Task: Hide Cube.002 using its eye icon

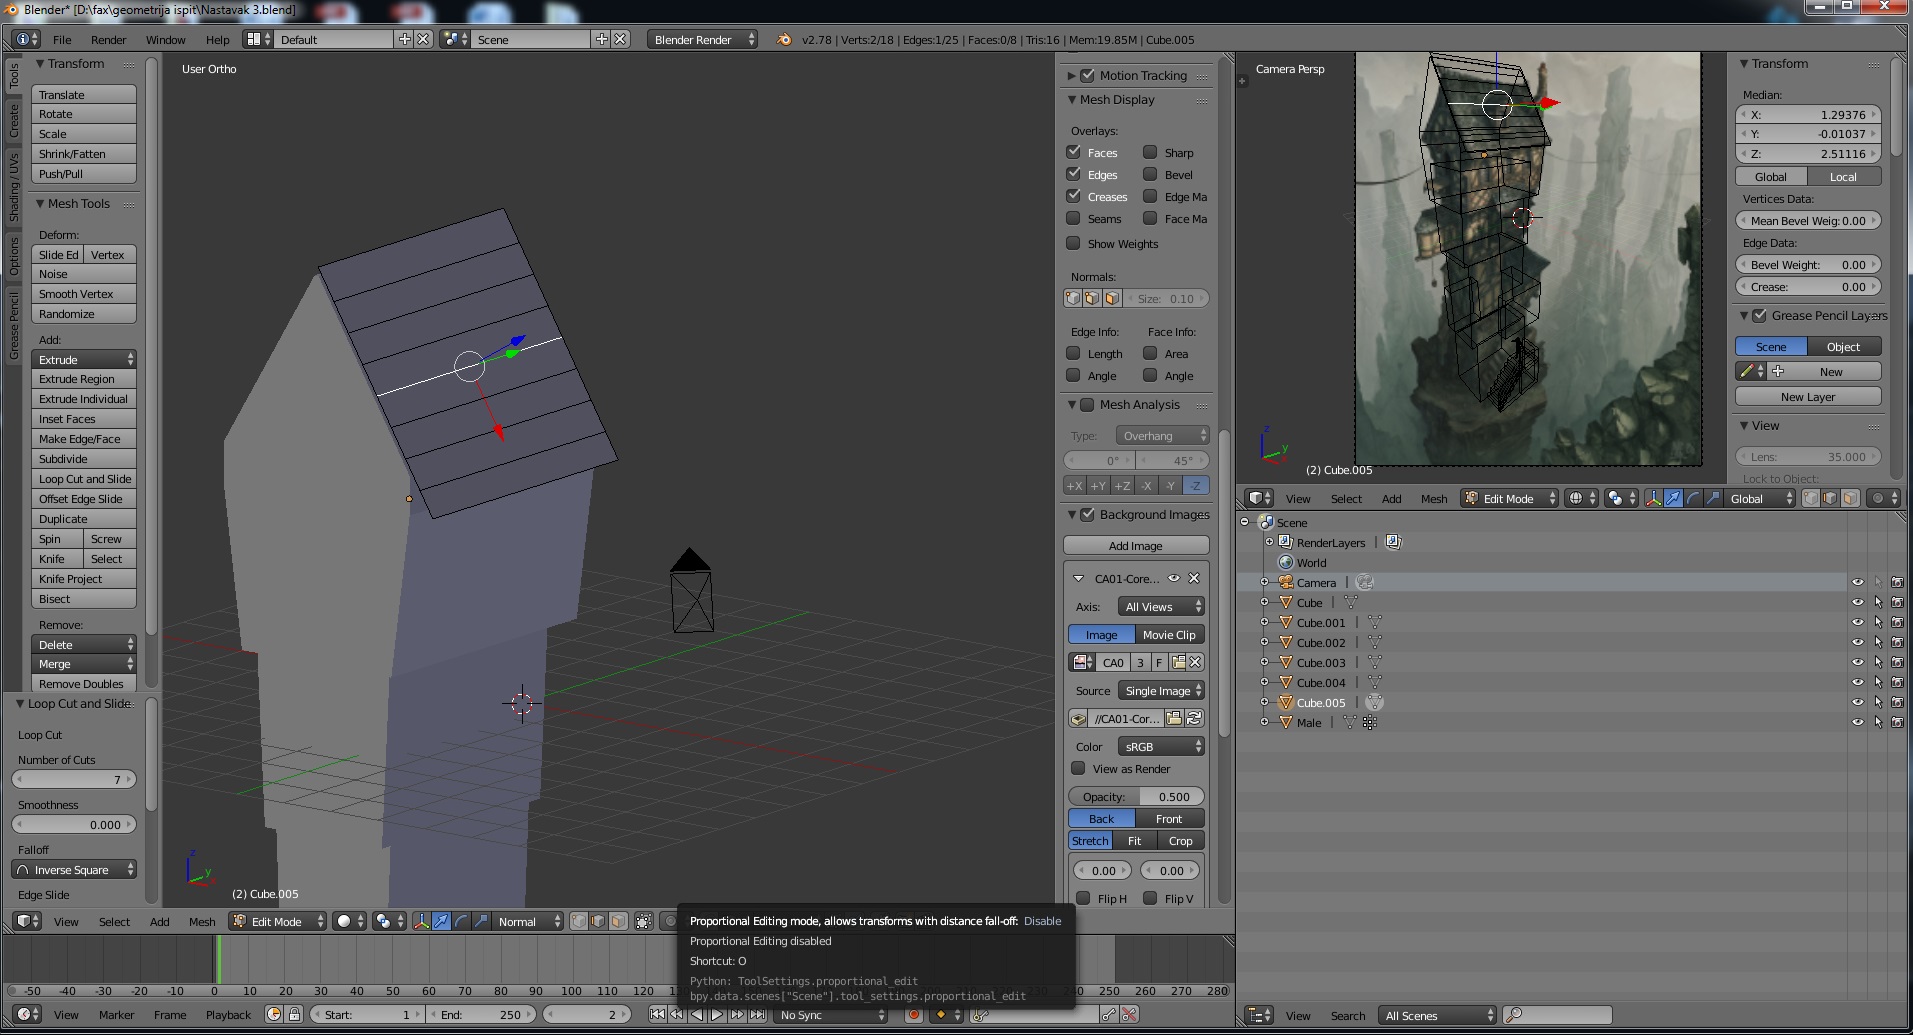Action: (x=1857, y=642)
